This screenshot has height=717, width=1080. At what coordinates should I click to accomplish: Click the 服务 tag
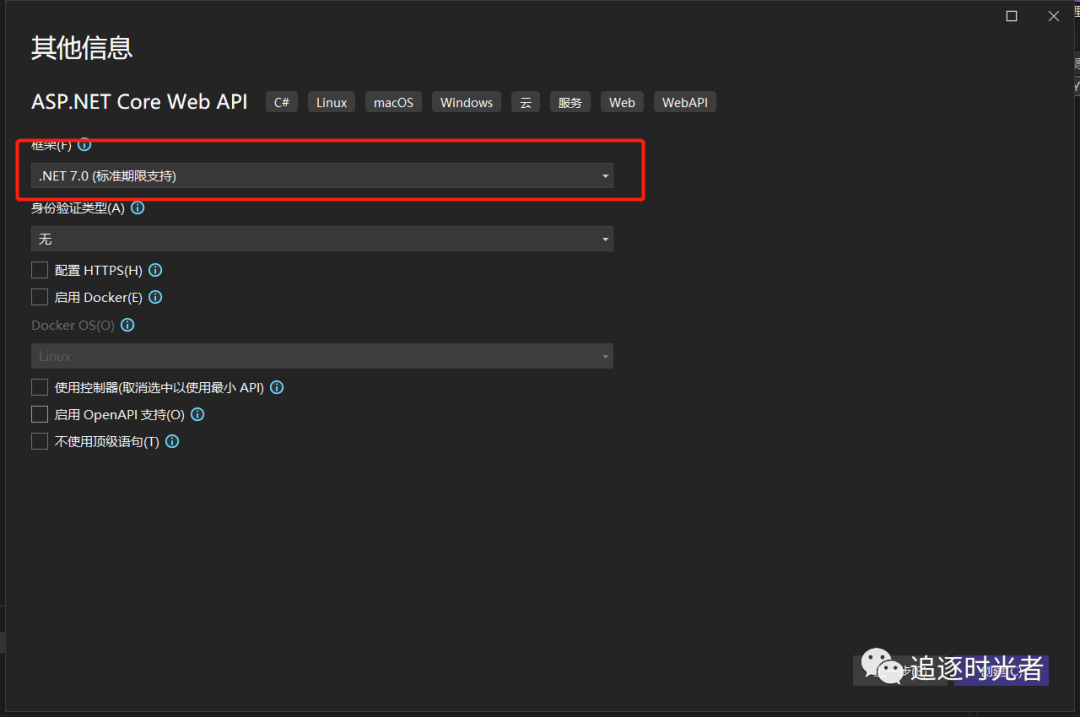(570, 102)
